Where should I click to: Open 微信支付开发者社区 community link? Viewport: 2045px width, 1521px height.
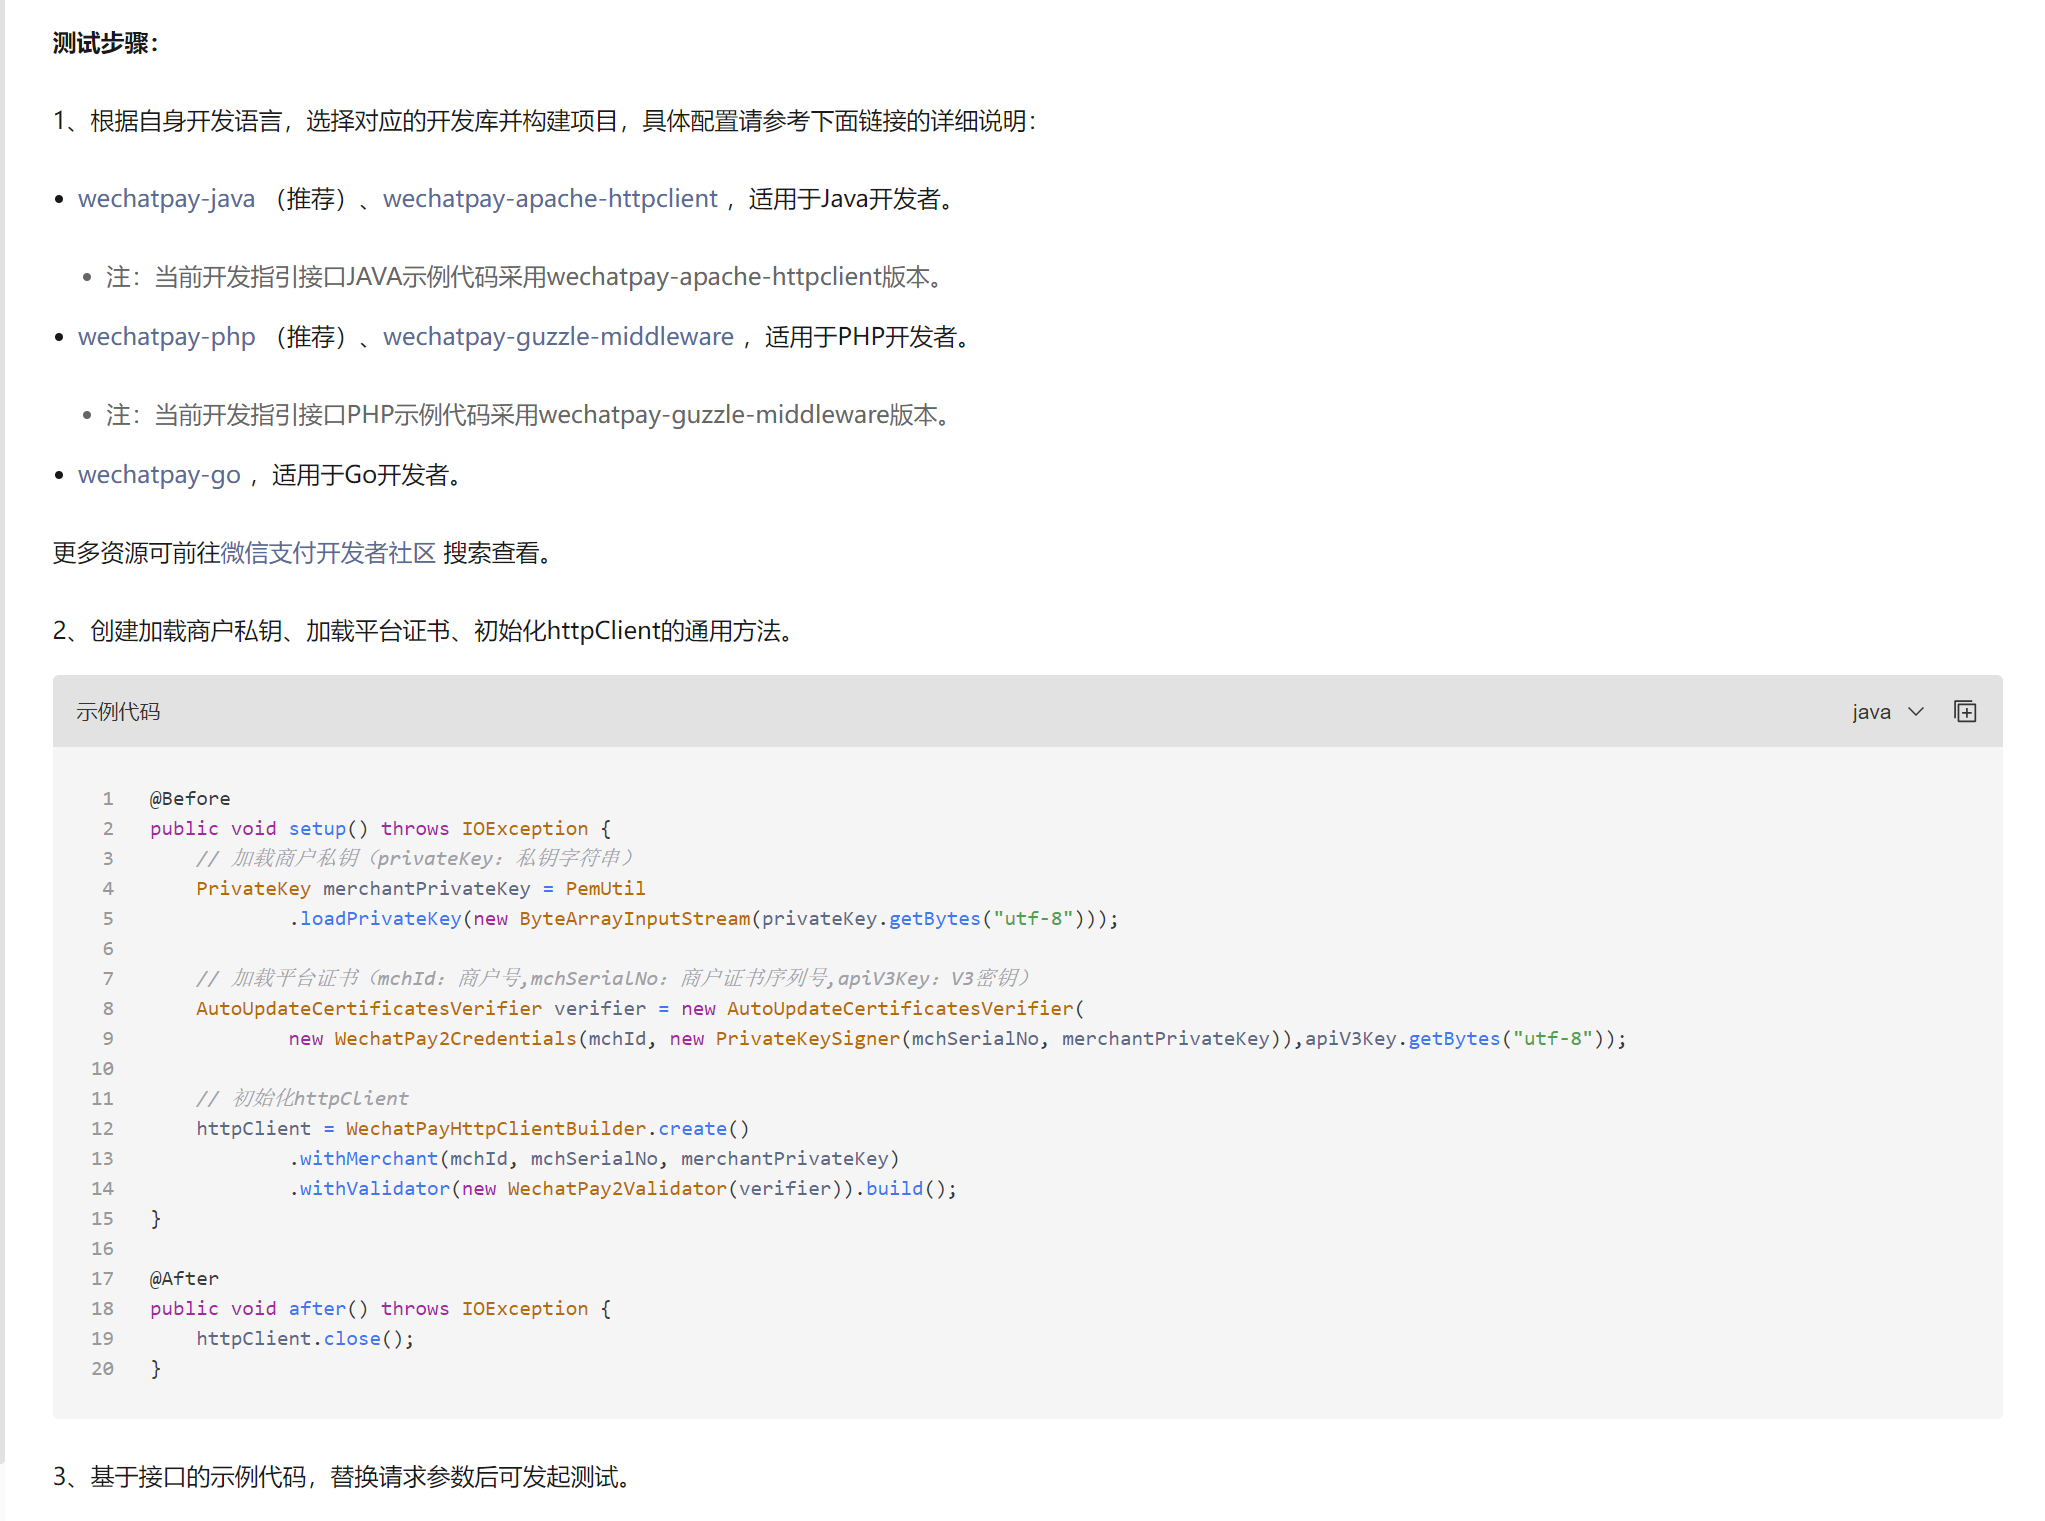pos(328,552)
